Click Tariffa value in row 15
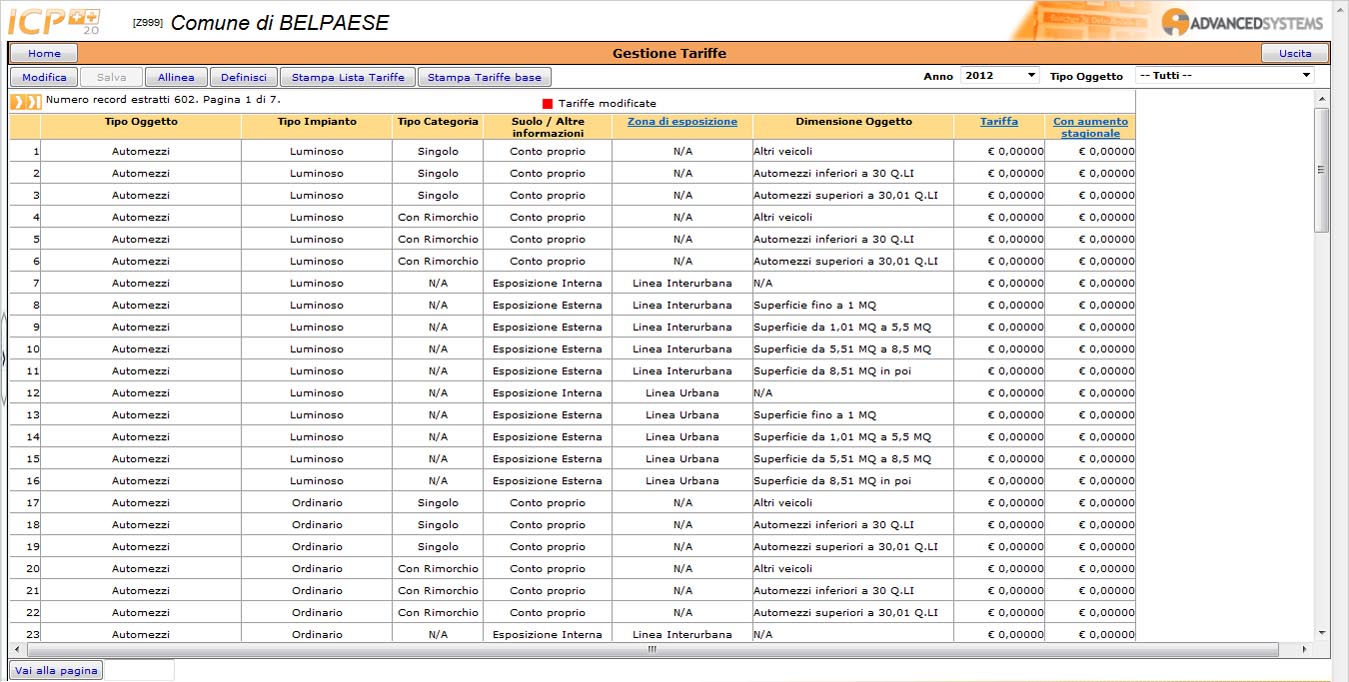The image size is (1349, 682). click(x=1015, y=459)
